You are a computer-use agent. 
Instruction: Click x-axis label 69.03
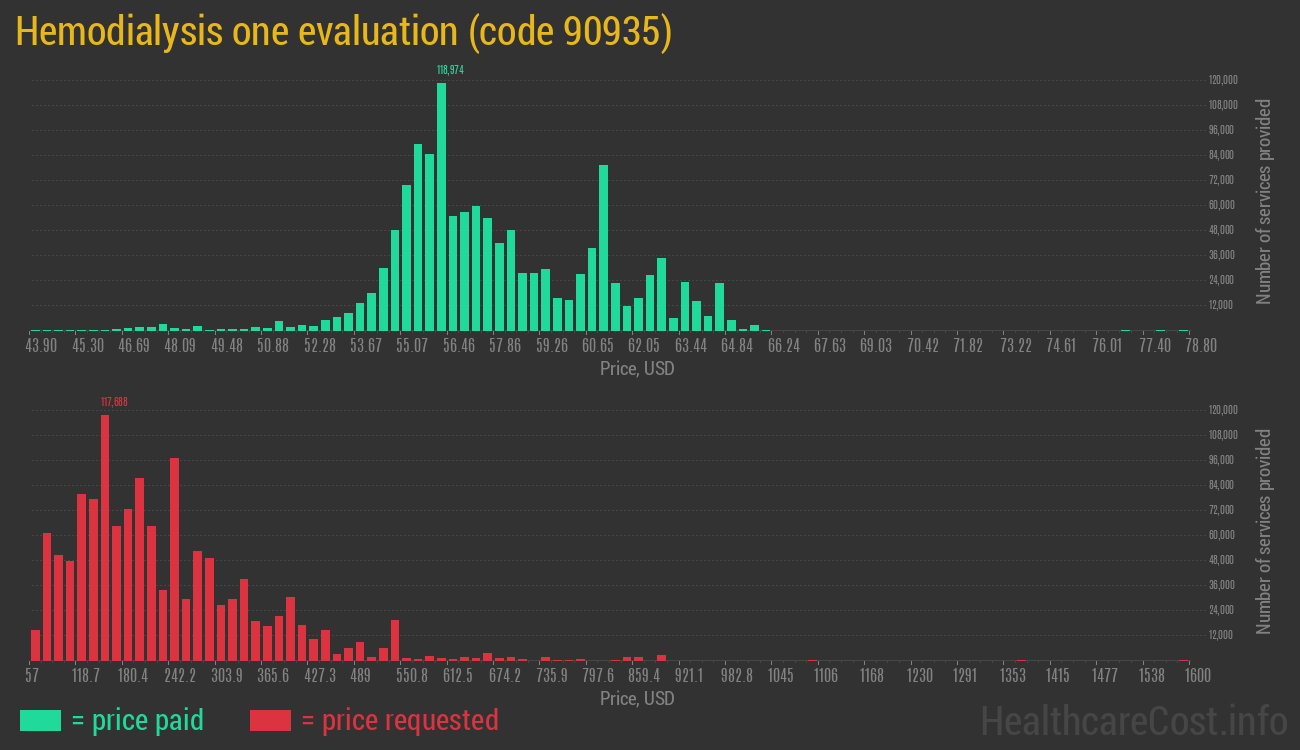pos(876,346)
